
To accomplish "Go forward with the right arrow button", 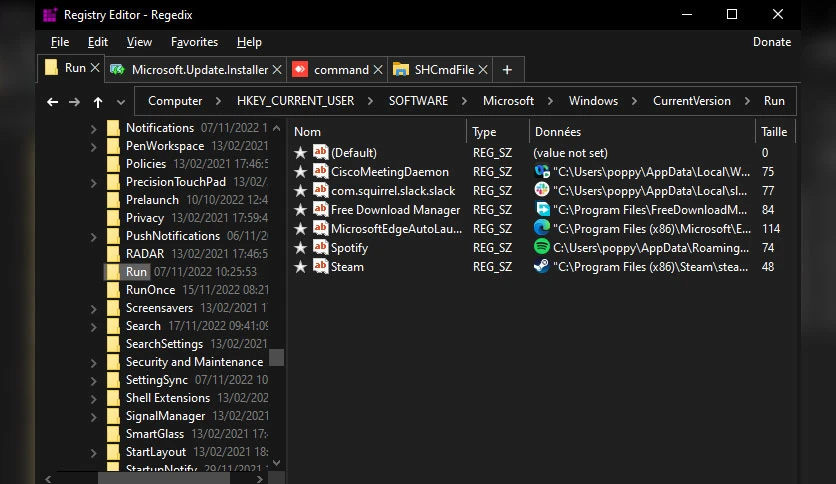I will tap(74, 102).
